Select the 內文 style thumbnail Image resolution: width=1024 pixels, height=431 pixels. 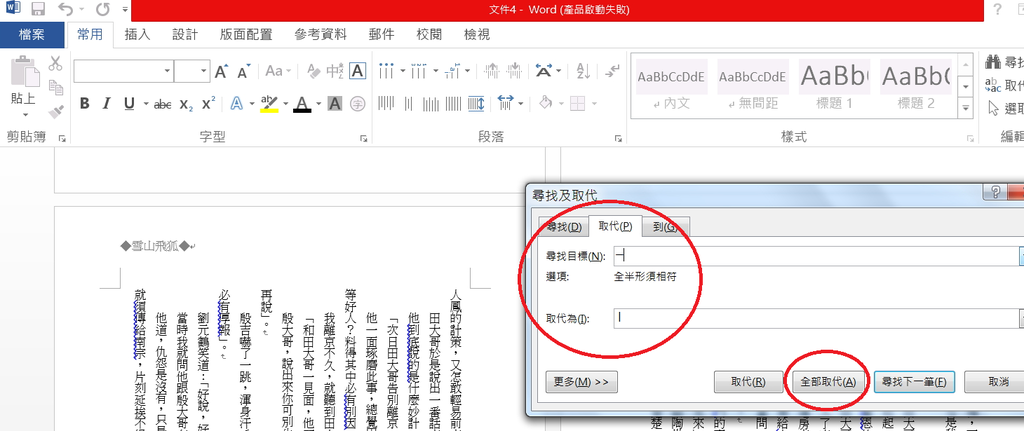tap(671, 86)
